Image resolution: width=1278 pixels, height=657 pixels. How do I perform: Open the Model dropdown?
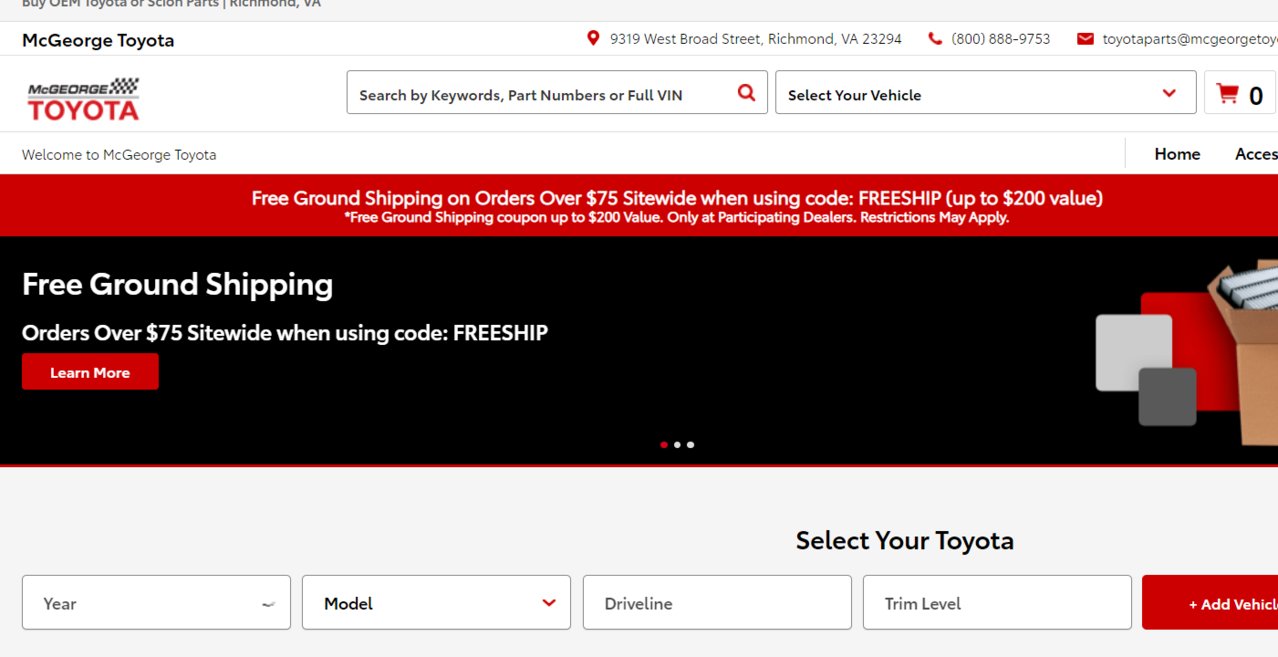coord(436,602)
